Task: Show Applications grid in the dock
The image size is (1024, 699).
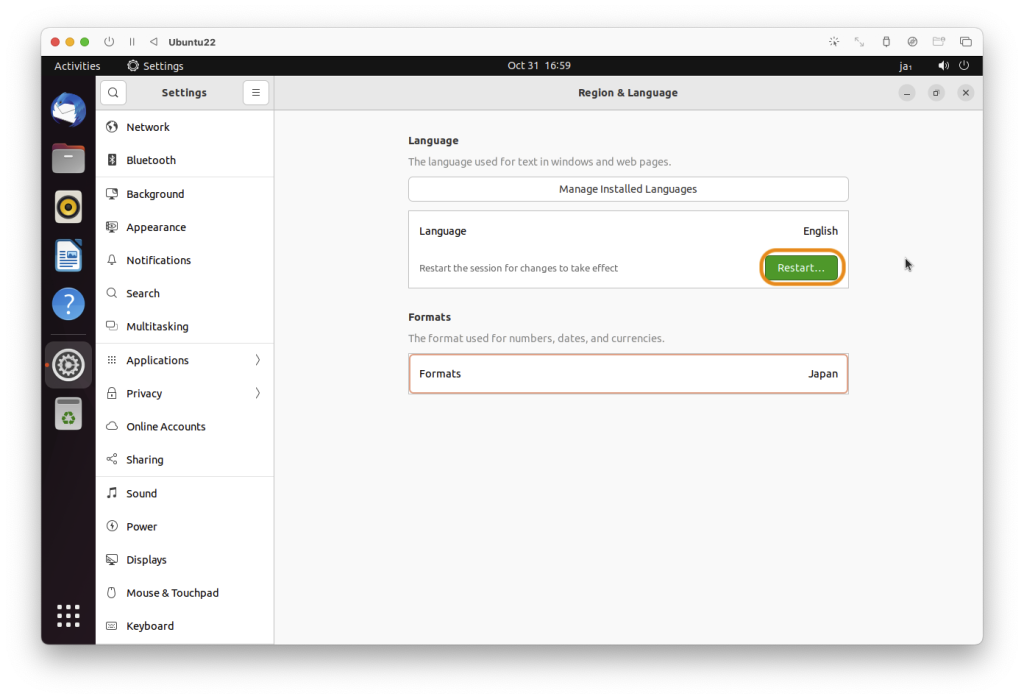Action: (69, 616)
